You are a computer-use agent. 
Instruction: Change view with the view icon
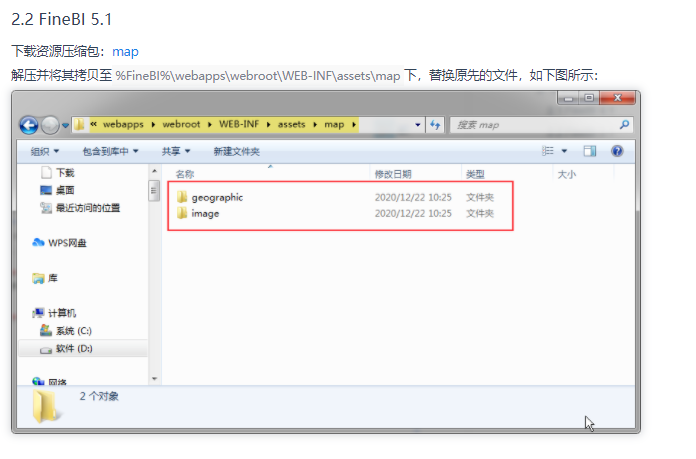pos(548,151)
